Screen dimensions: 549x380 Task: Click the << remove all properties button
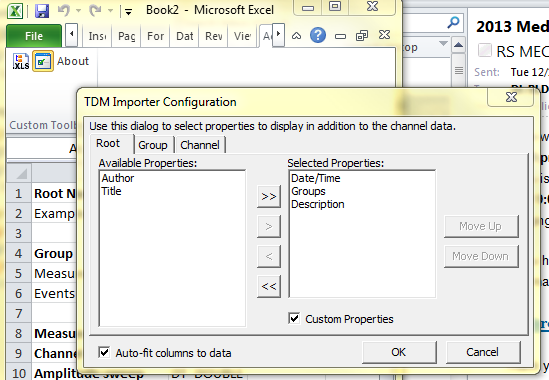269,286
